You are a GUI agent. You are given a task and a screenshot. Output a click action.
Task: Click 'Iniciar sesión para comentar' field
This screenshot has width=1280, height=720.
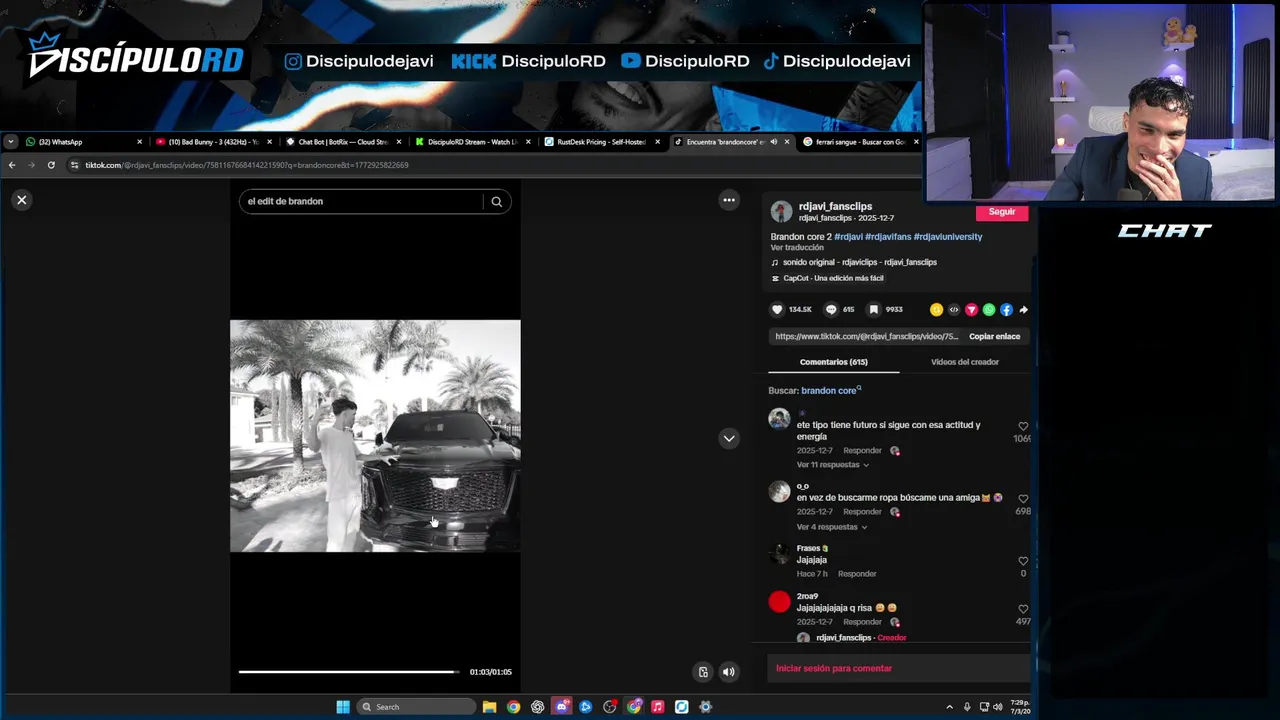click(898, 668)
